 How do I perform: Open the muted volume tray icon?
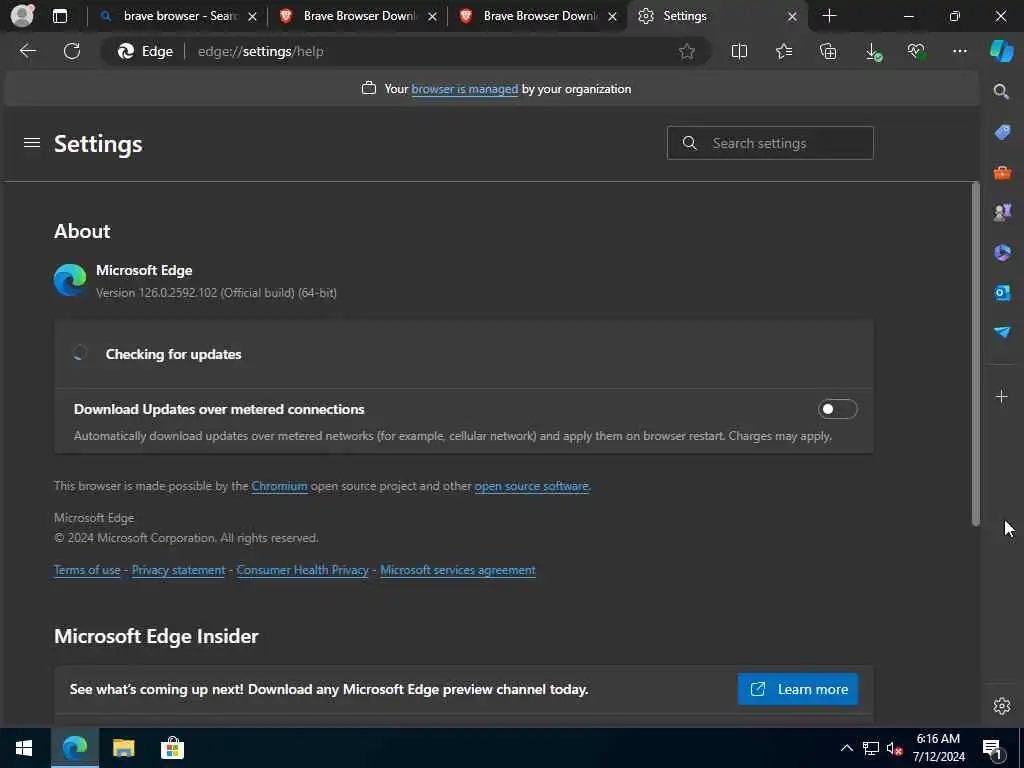pos(895,748)
